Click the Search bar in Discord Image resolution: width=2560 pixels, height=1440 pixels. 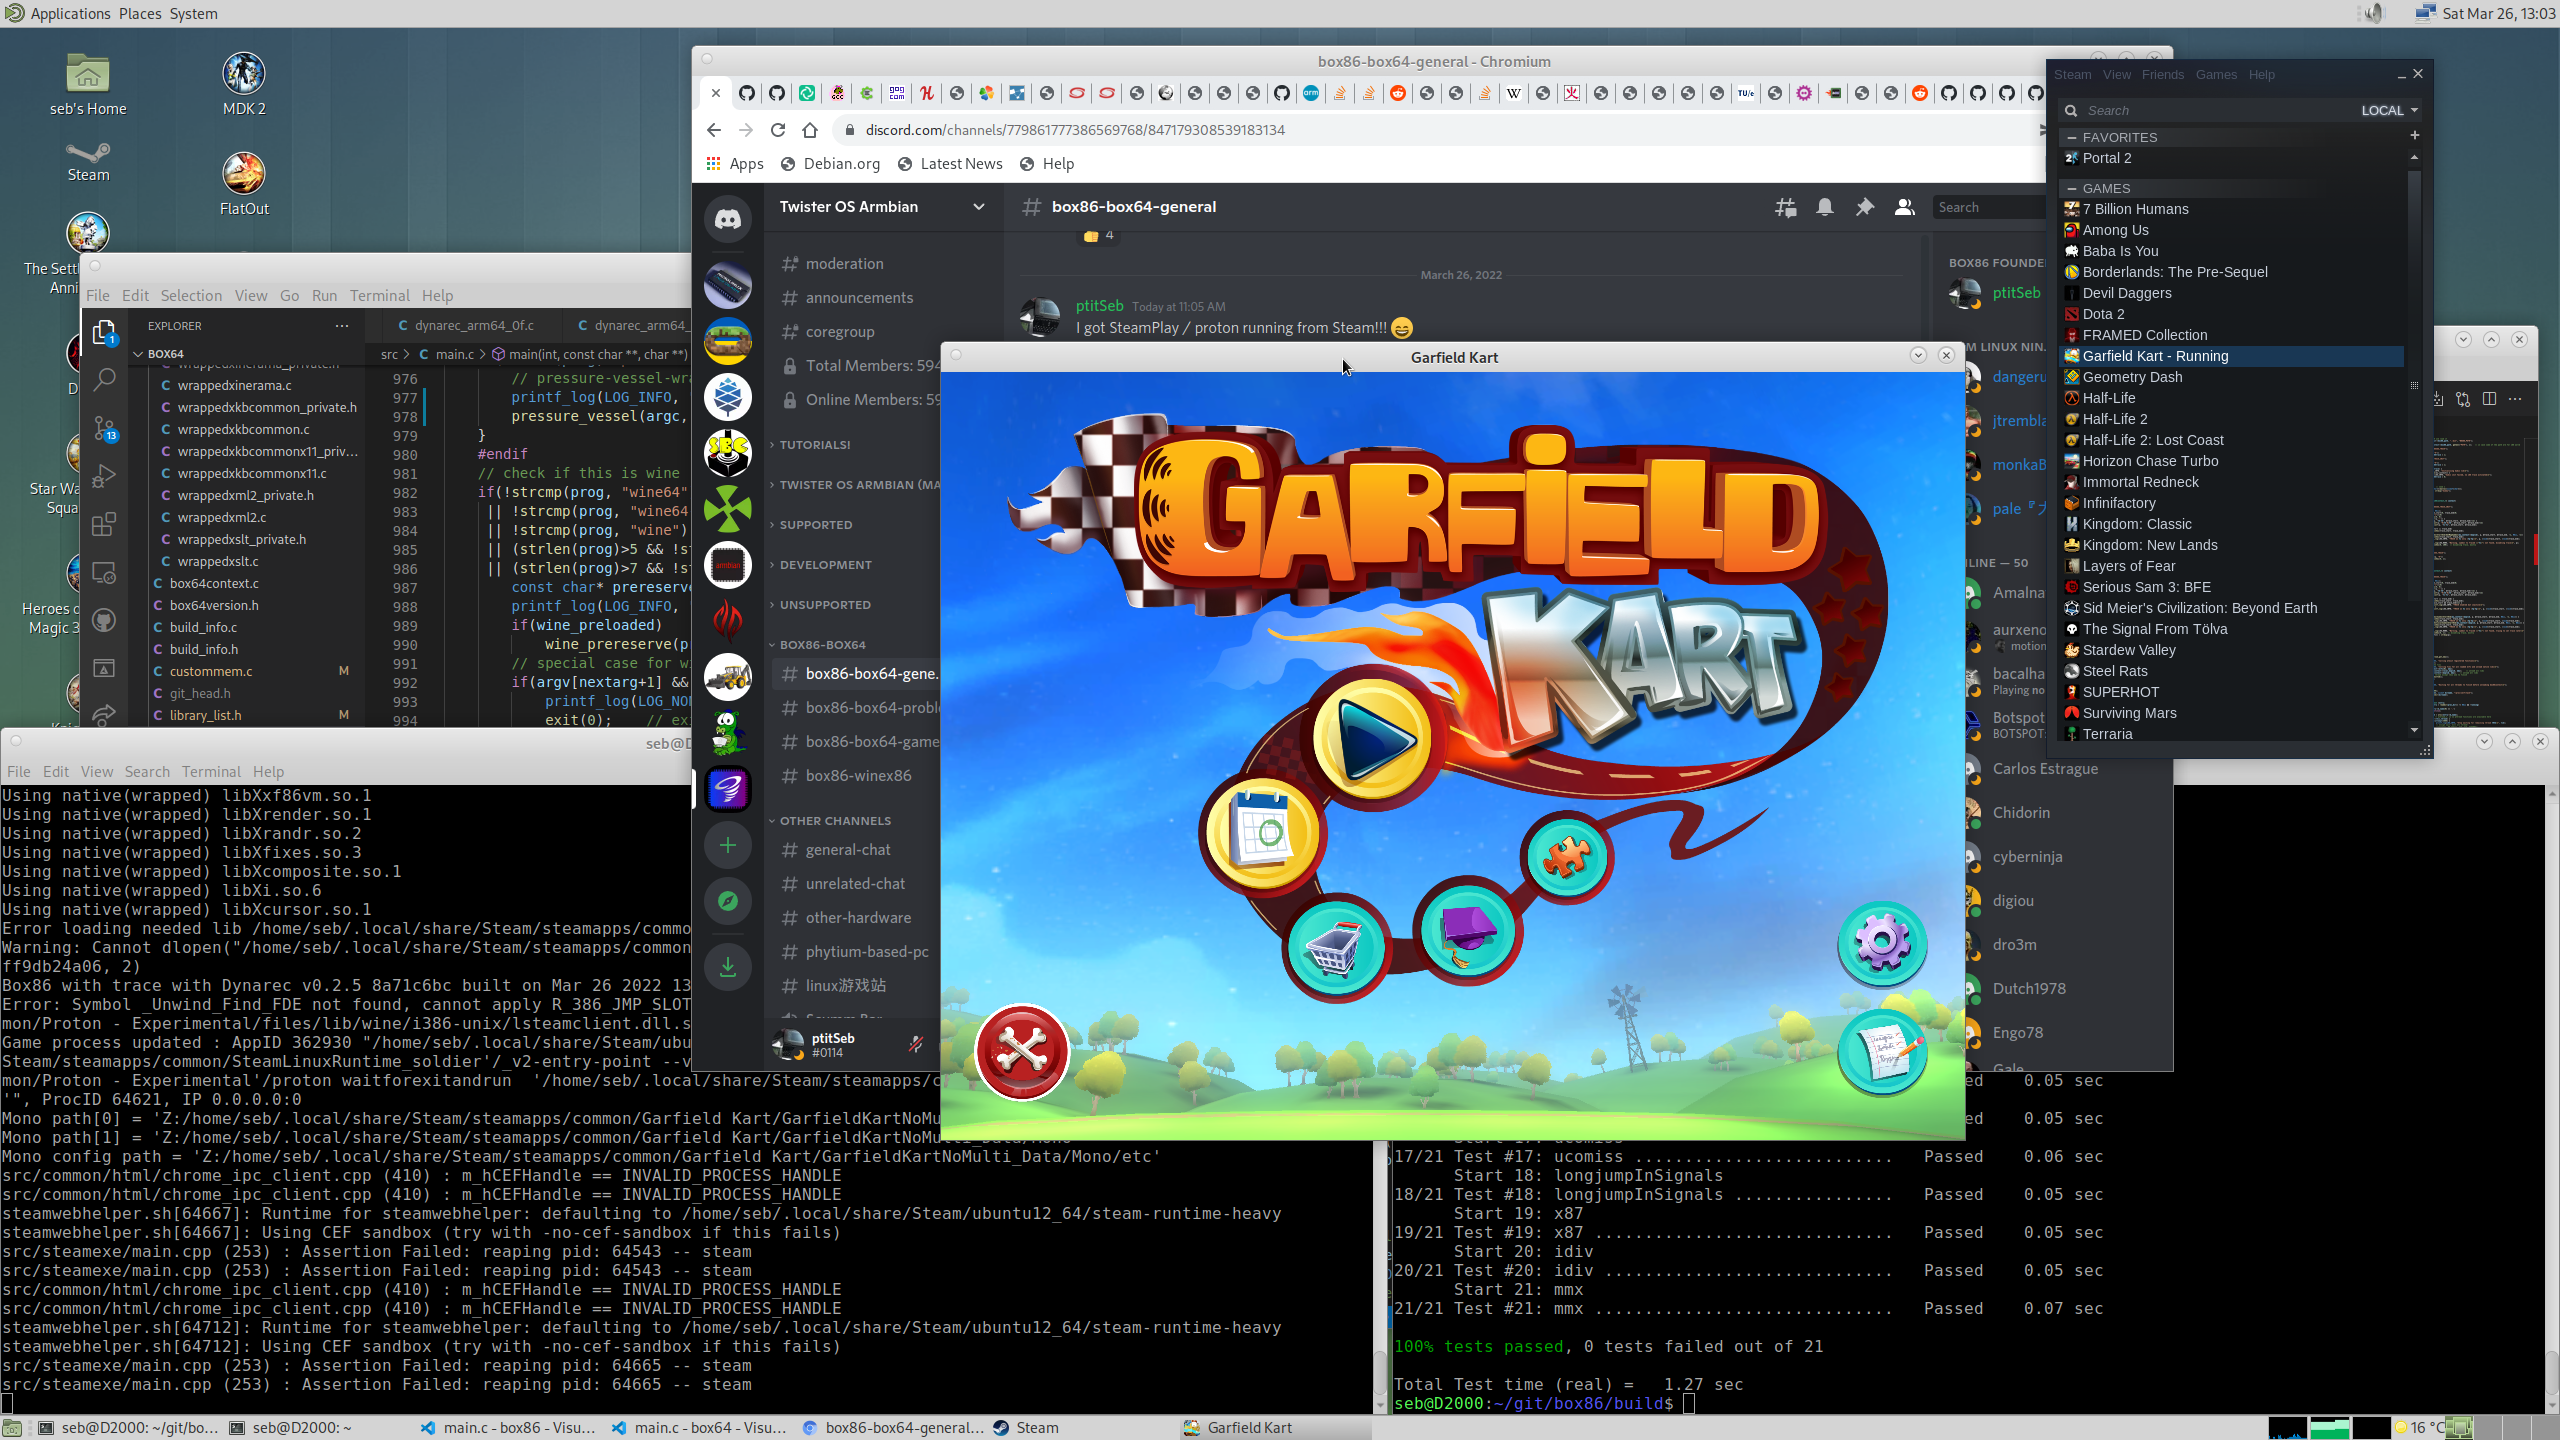[1983, 207]
